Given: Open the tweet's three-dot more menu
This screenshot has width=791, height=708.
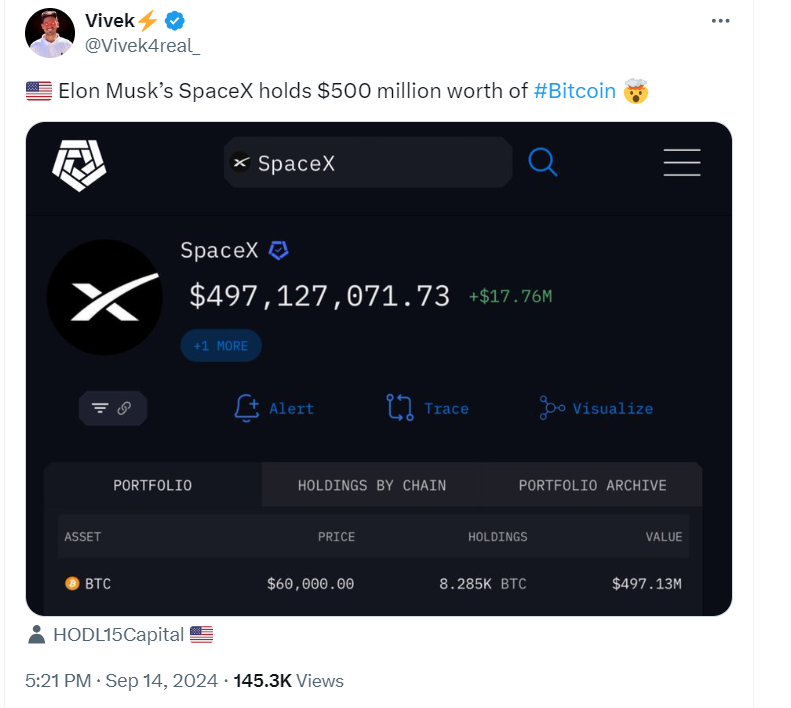Looking at the screenshot, I should 719,21.
